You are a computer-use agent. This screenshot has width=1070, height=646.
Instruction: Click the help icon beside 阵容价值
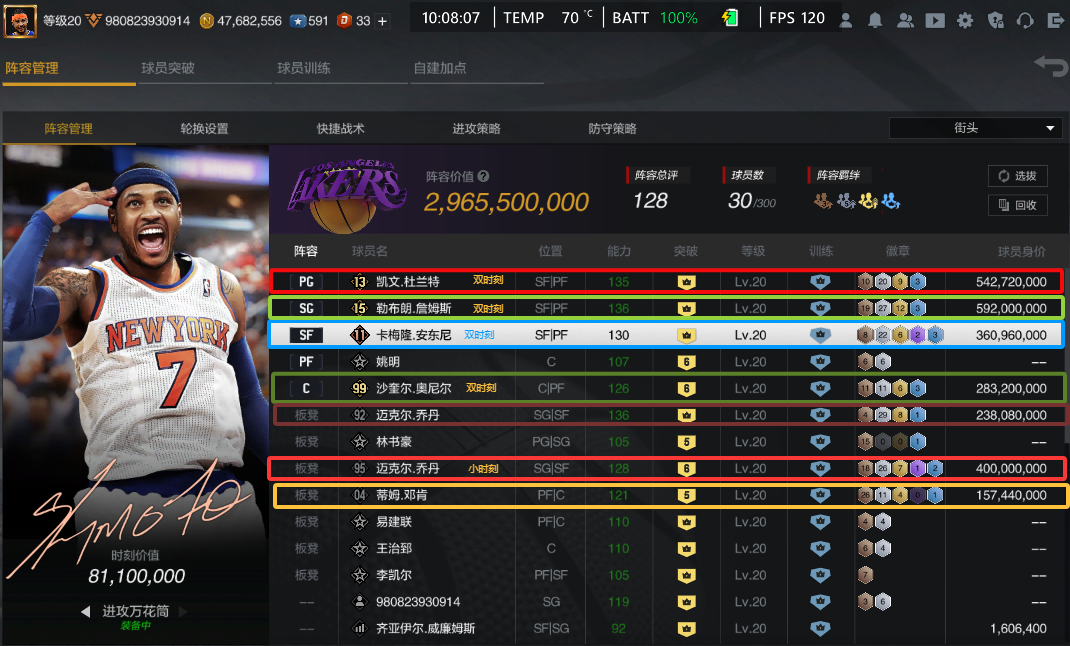tap(483, 176)
